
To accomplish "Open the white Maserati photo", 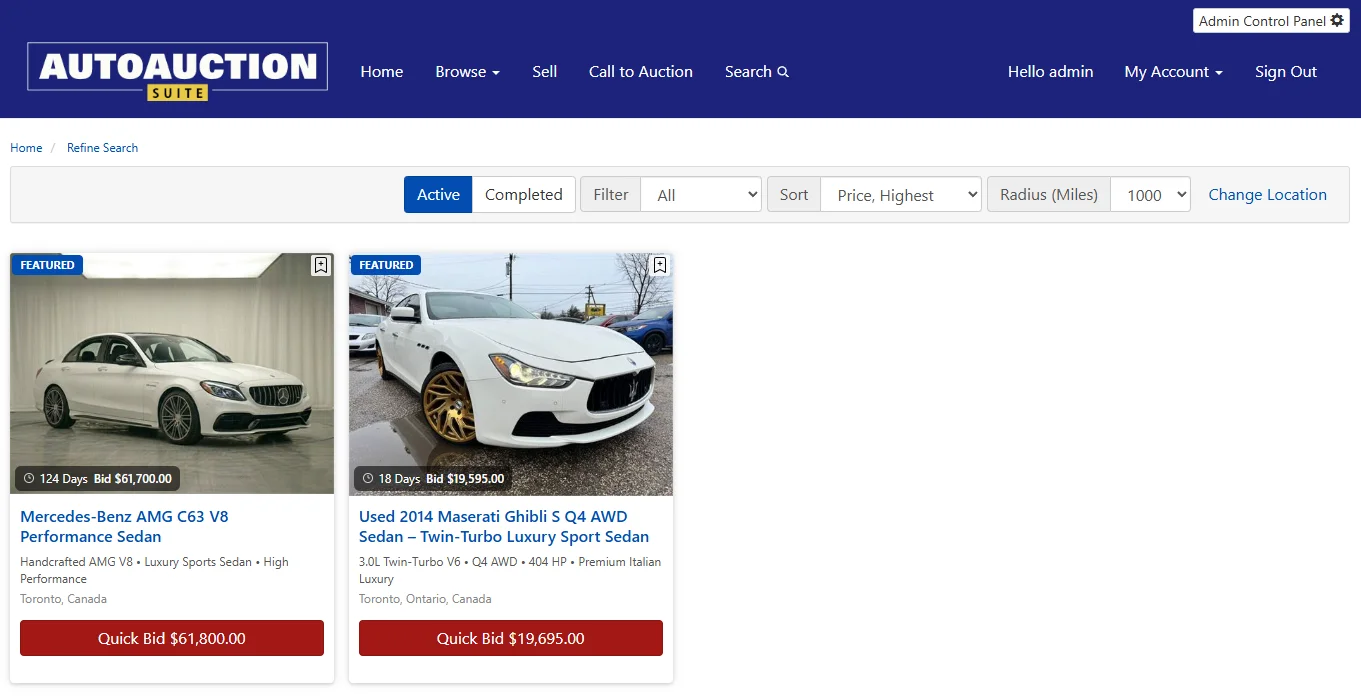I will click(x=511, y=374).
